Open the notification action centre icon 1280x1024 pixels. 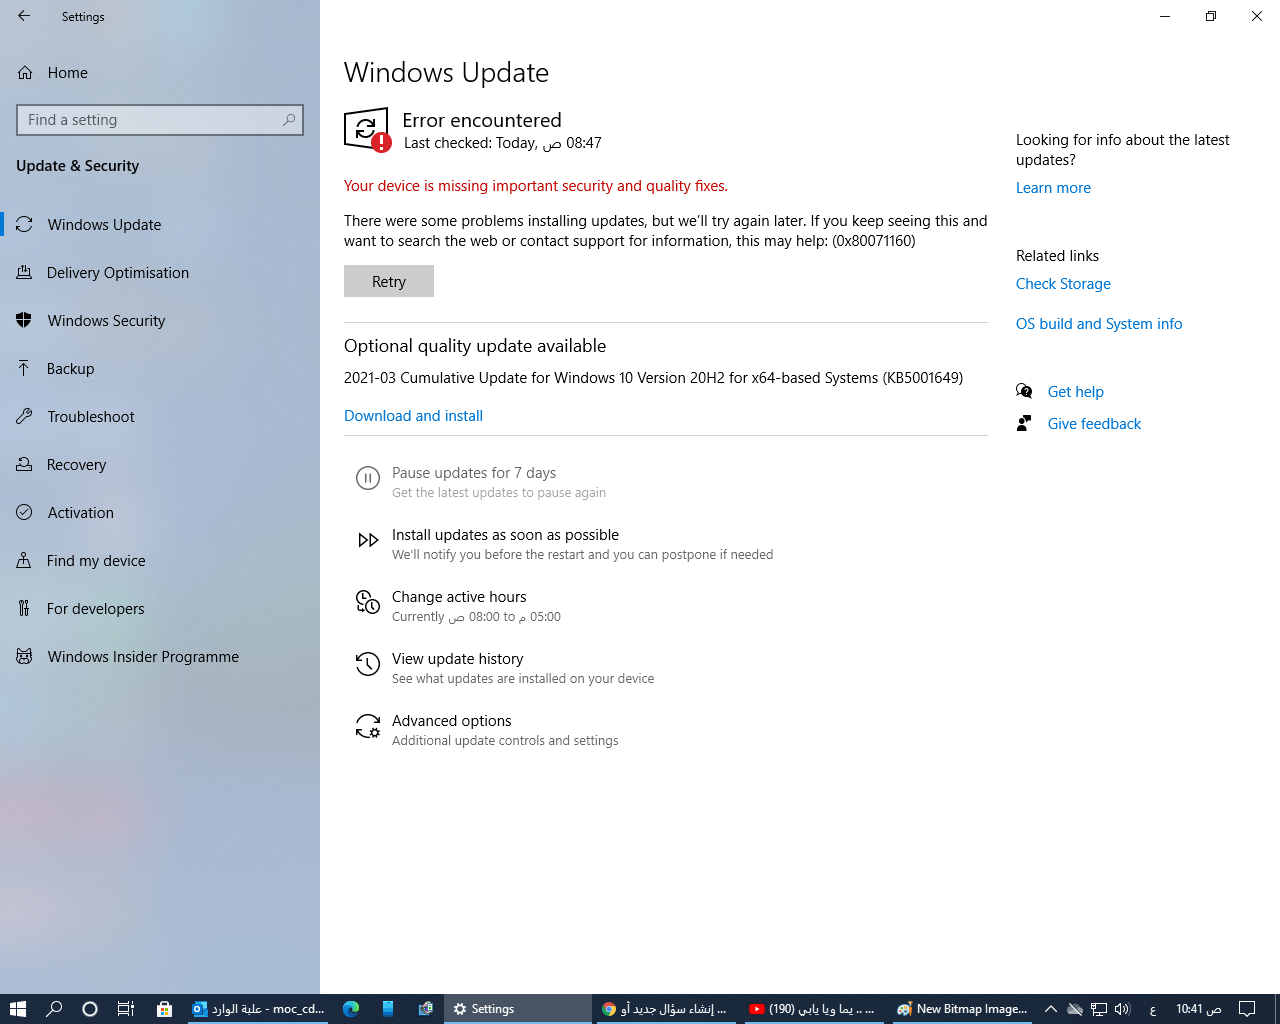point(1247,1009)
